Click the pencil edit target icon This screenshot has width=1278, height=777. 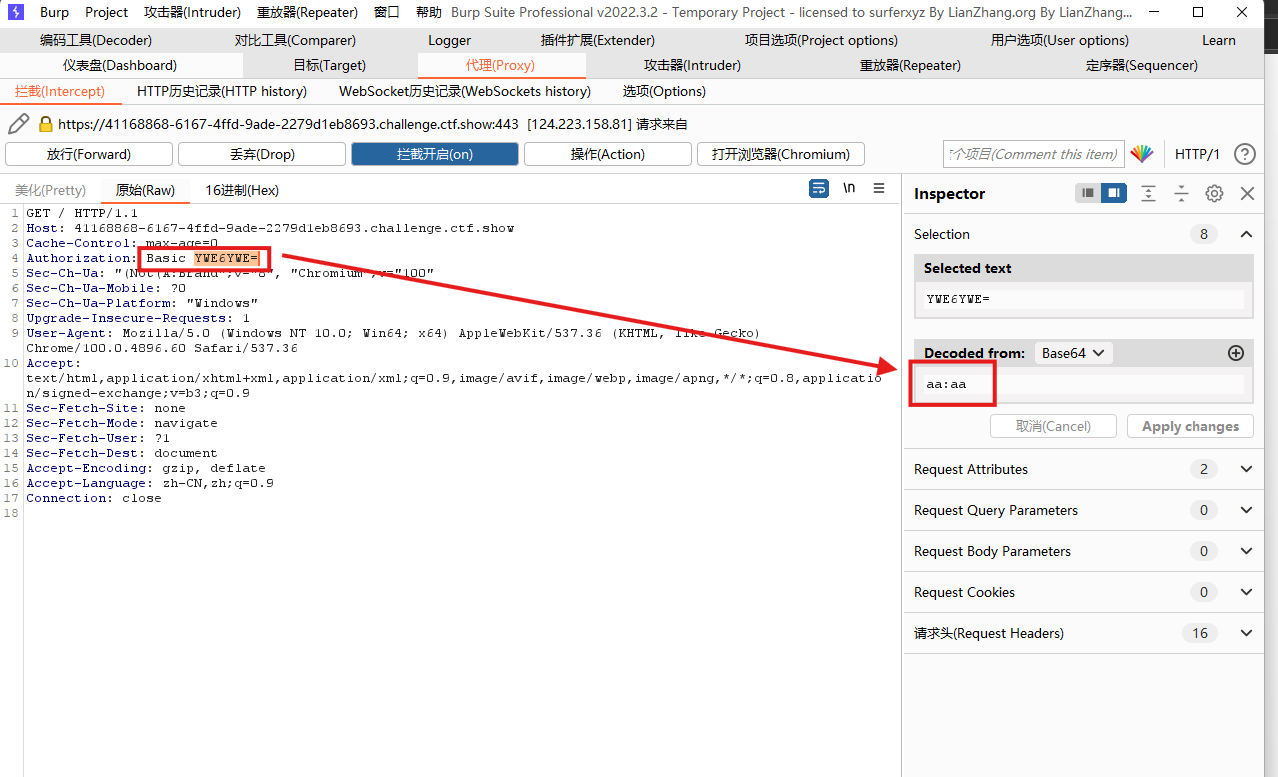[x=18, y=124]
